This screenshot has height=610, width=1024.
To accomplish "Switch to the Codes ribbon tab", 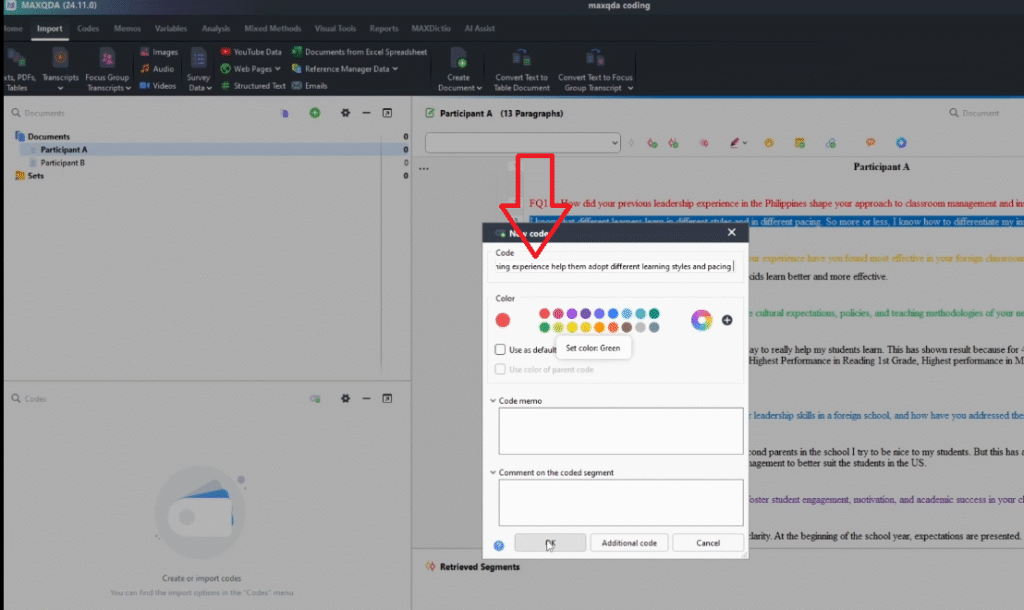I will (x=88, y=29).
